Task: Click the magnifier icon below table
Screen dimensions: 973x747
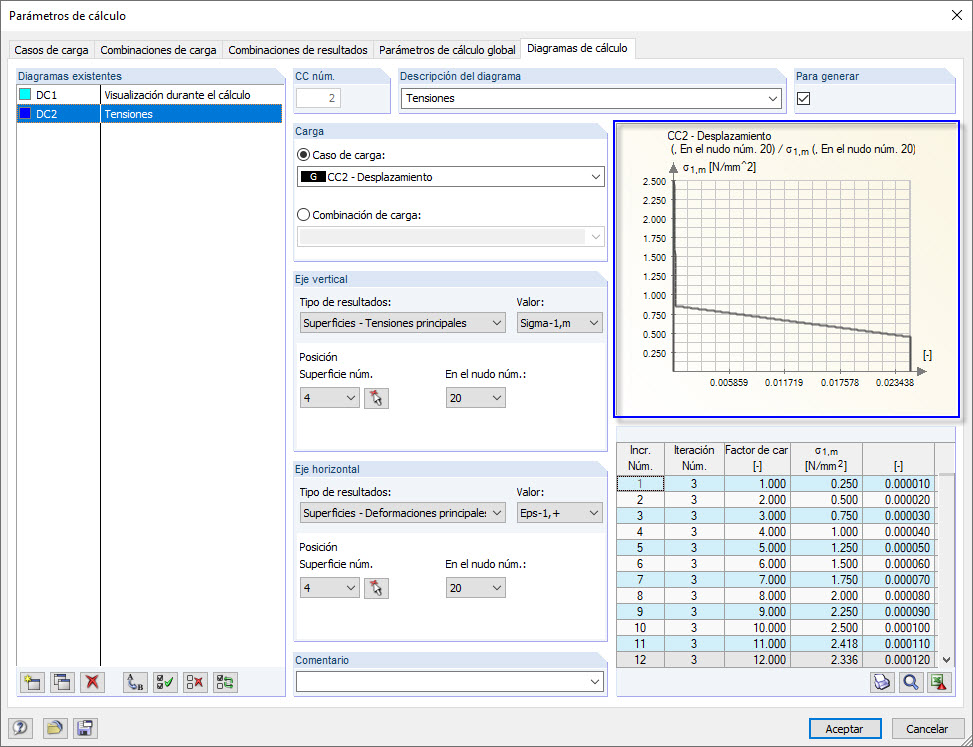Action: coord(910,682)
